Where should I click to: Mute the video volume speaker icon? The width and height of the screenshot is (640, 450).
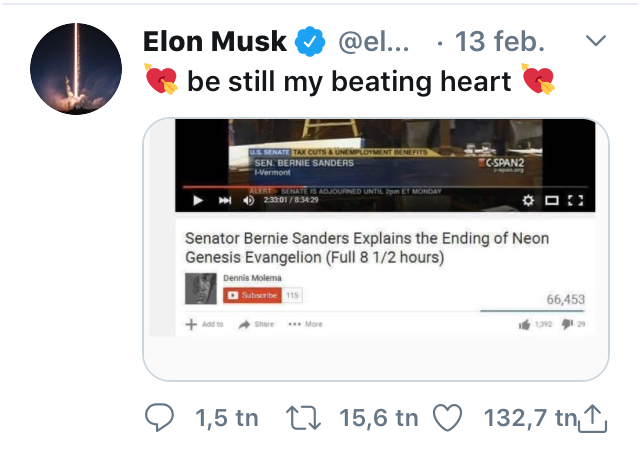(247, 200)
